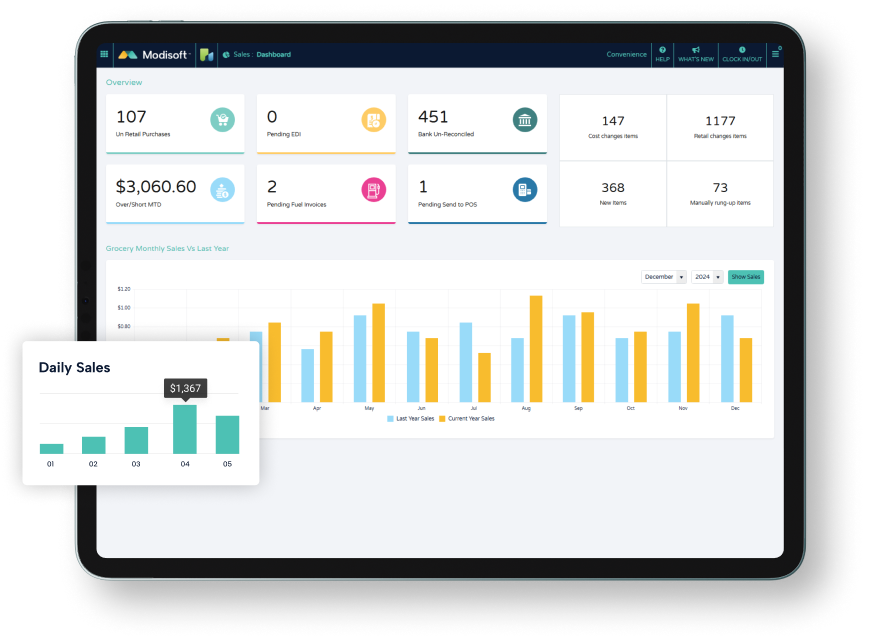Click the Daily Sales bar for 04
This screenshot has height=641, width=878.
pyautogui.click(x=184, y=430)
